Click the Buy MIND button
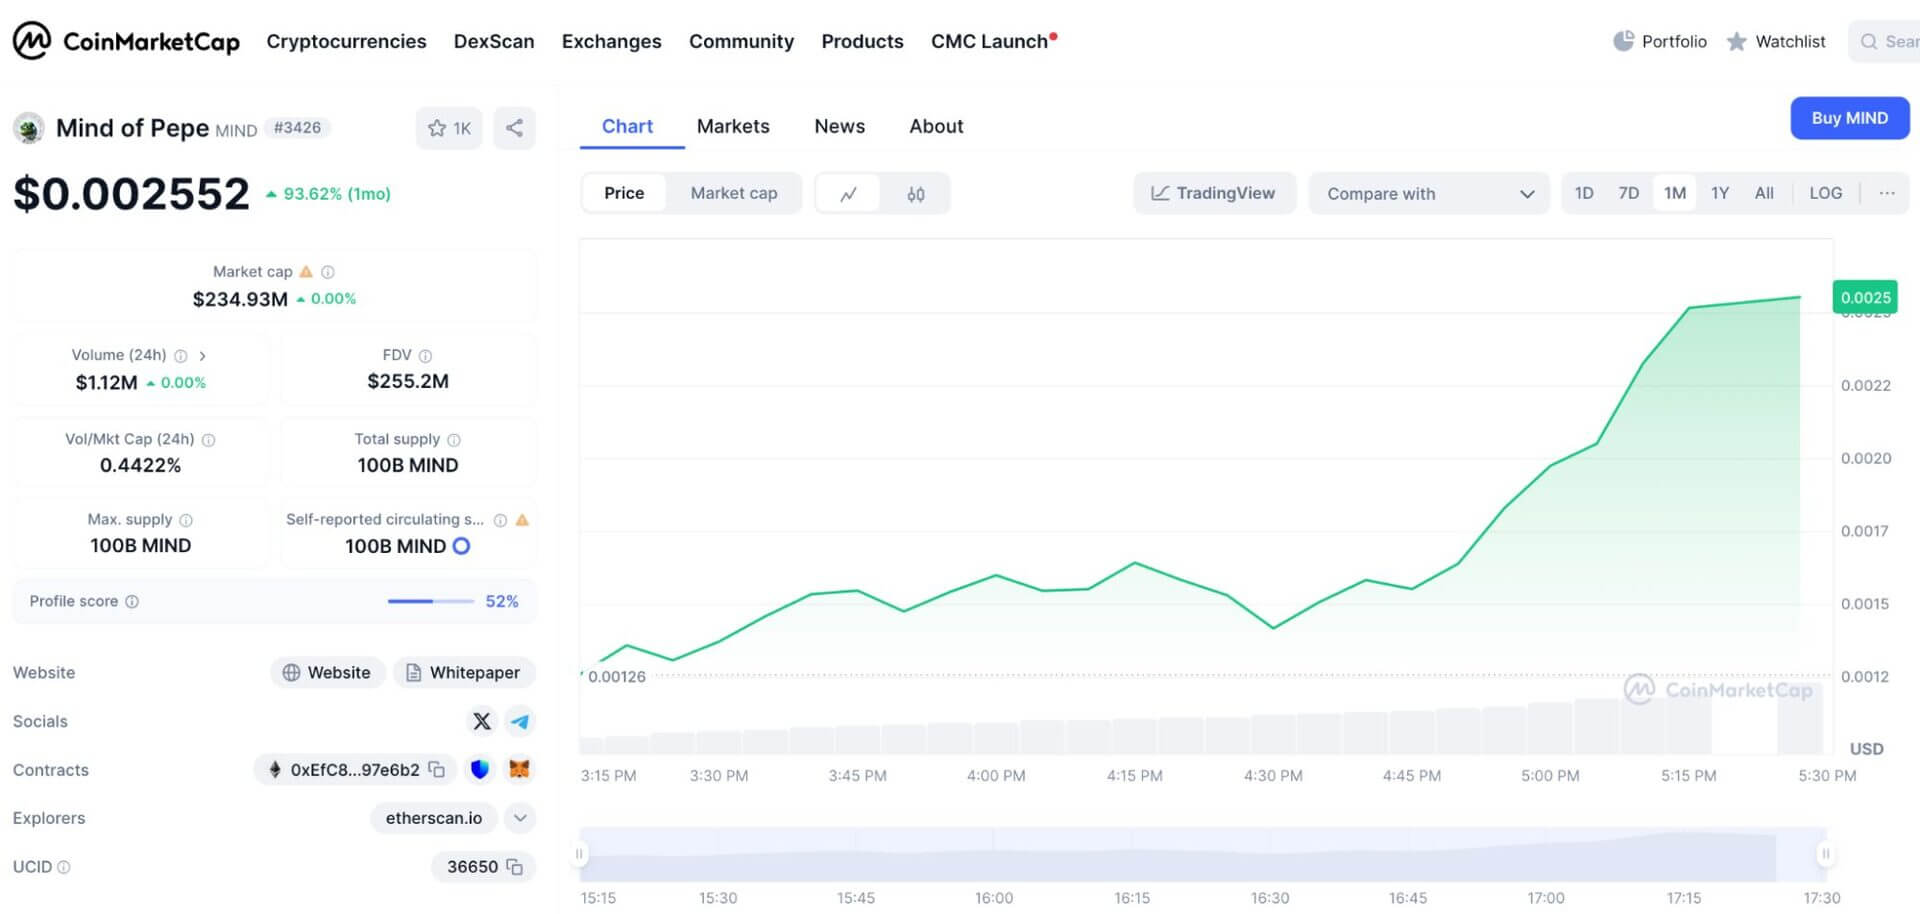 1849,118
